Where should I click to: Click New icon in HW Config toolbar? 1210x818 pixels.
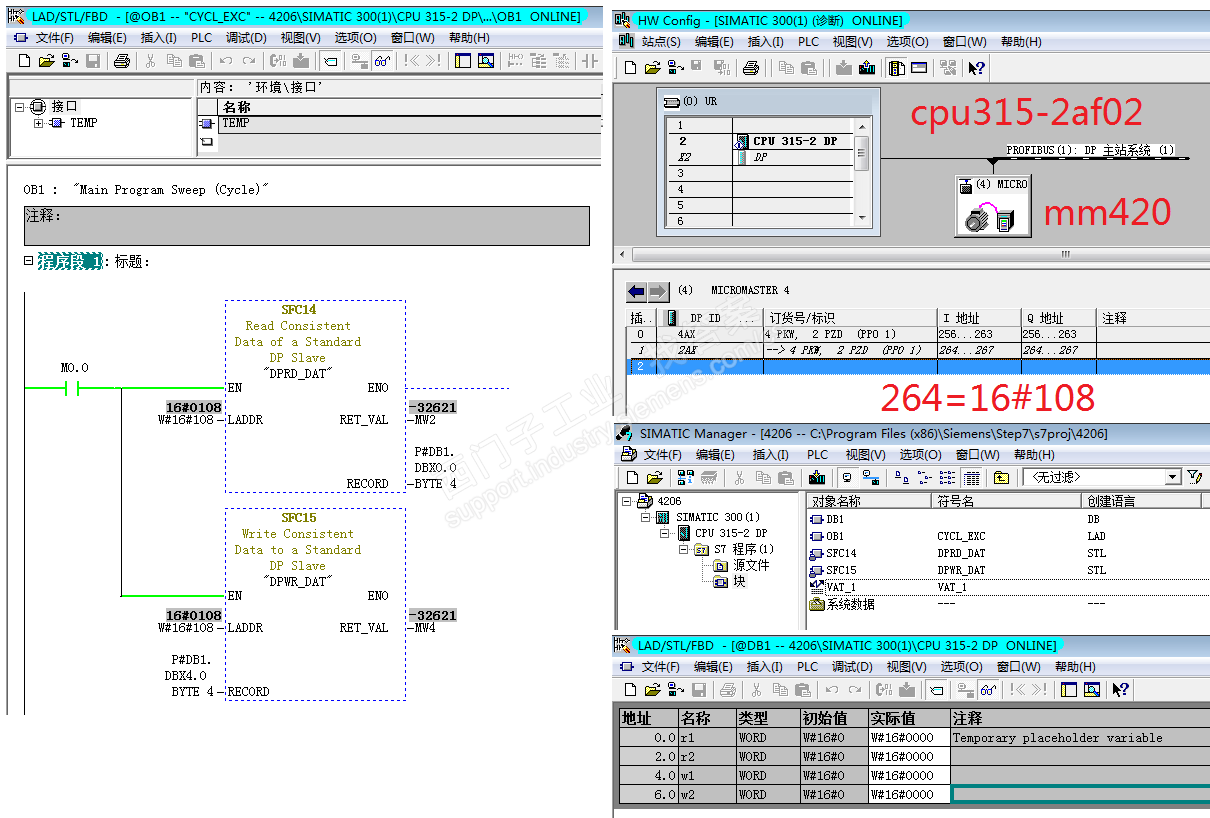tap(630, 68)
